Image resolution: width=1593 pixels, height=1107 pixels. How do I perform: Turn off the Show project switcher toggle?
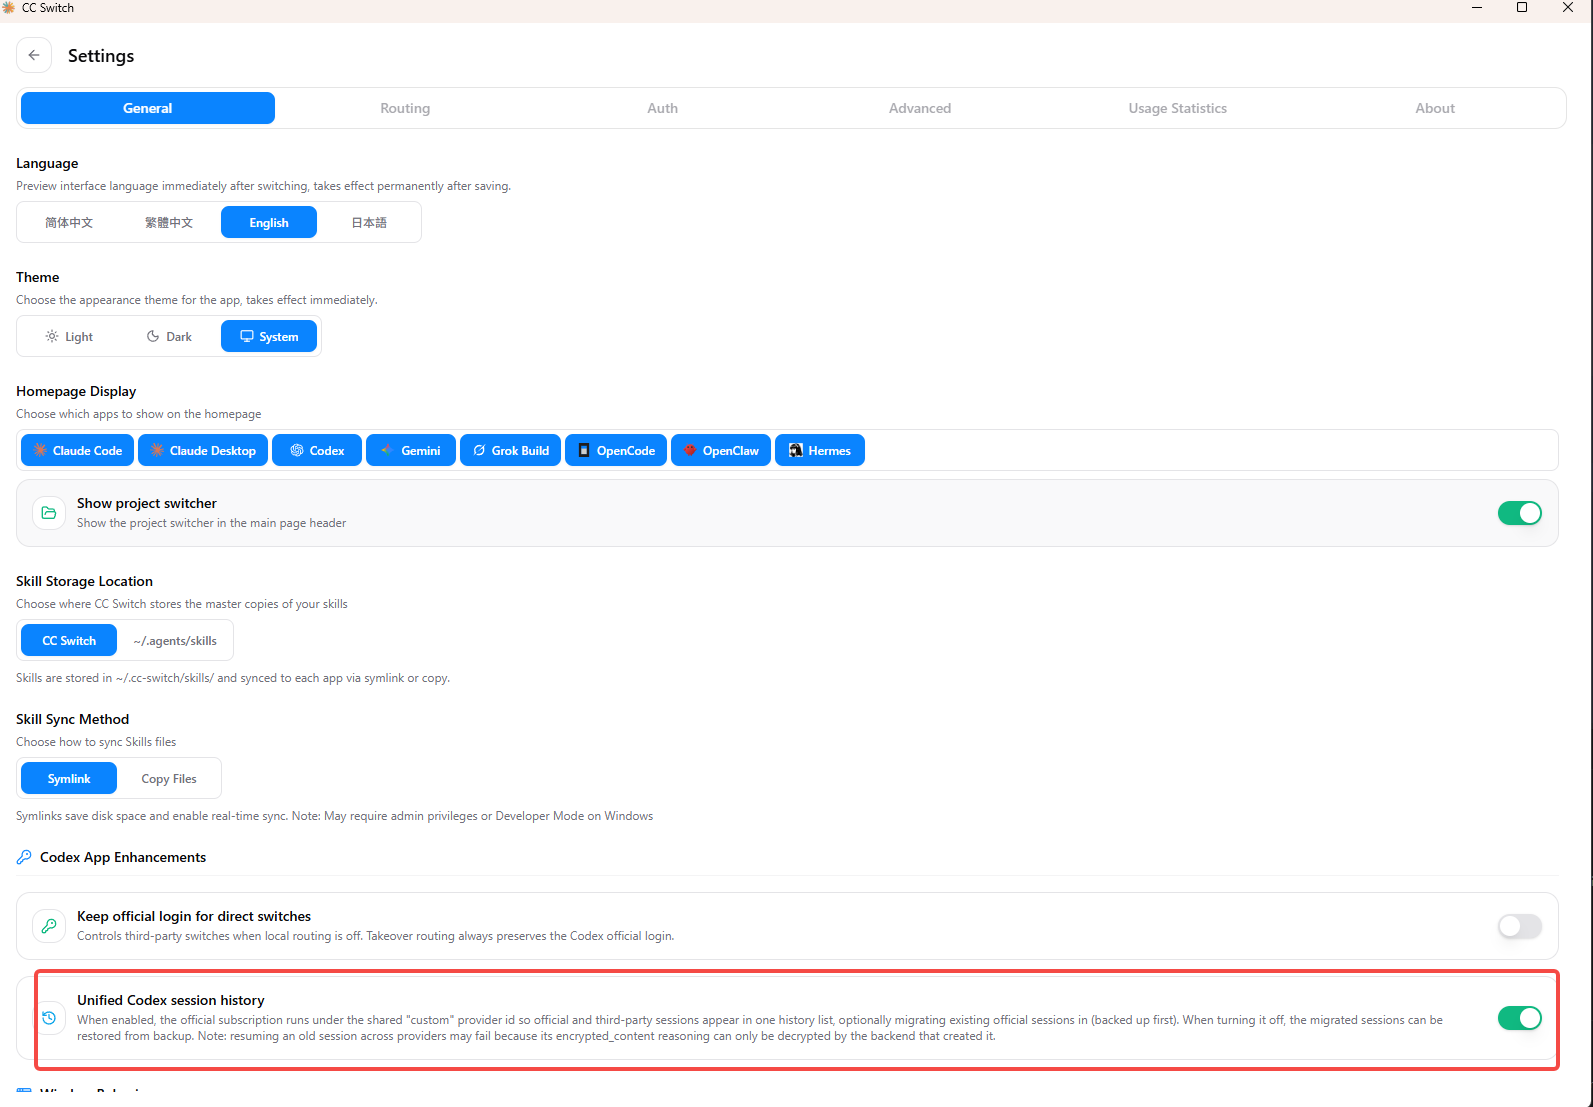(1520, 513)
